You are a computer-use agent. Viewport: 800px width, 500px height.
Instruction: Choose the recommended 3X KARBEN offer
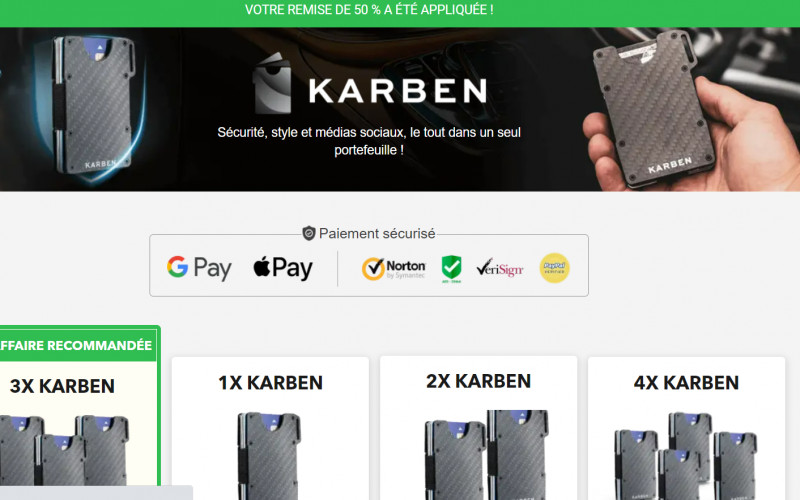[x=79, y=413]
